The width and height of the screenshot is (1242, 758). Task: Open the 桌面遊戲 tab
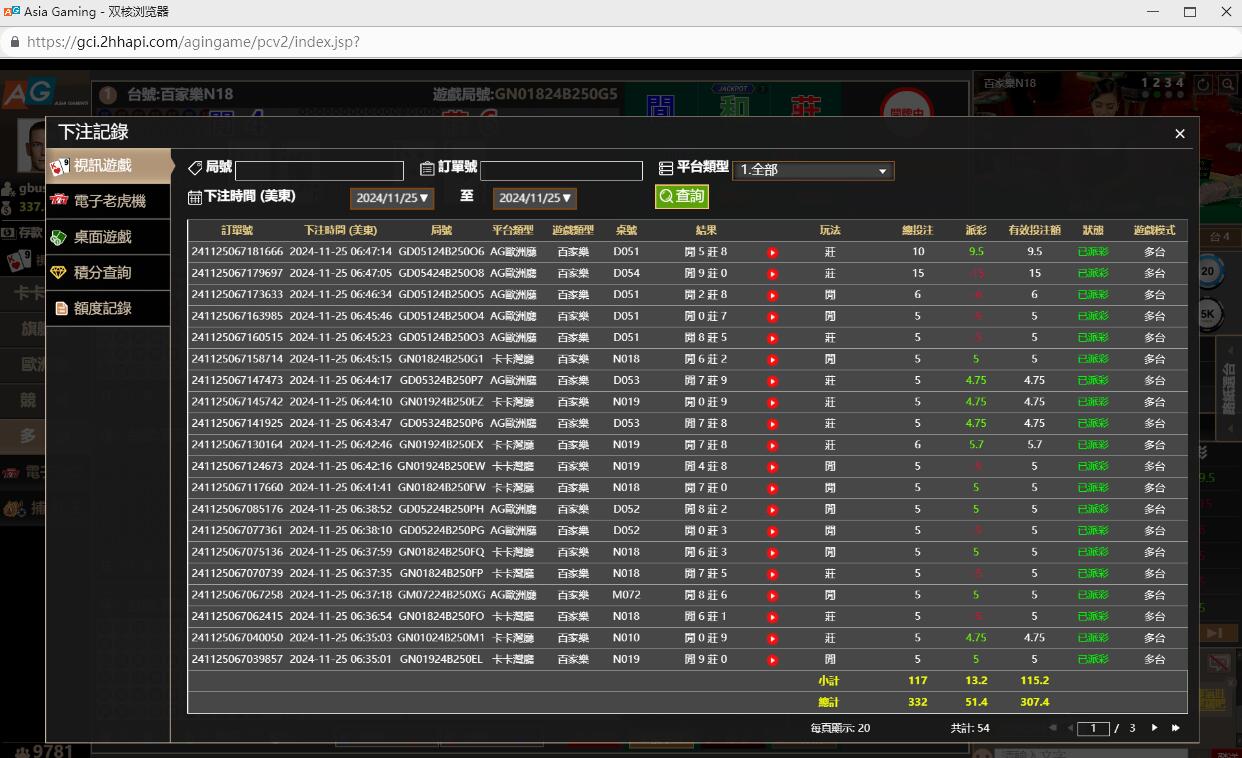click(103, 237)
